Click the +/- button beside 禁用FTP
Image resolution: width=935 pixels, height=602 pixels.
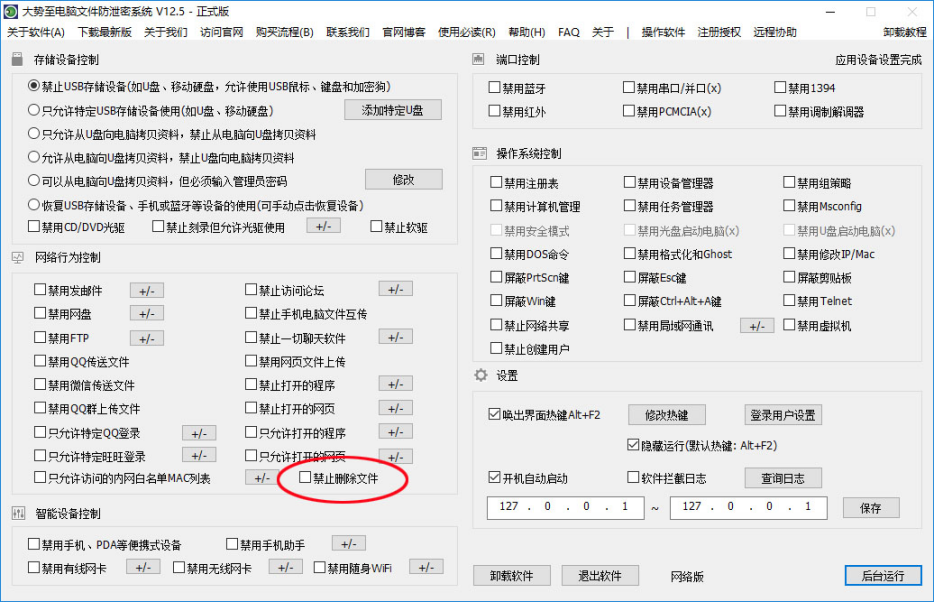pyautogui.click(x=147, y=339)
